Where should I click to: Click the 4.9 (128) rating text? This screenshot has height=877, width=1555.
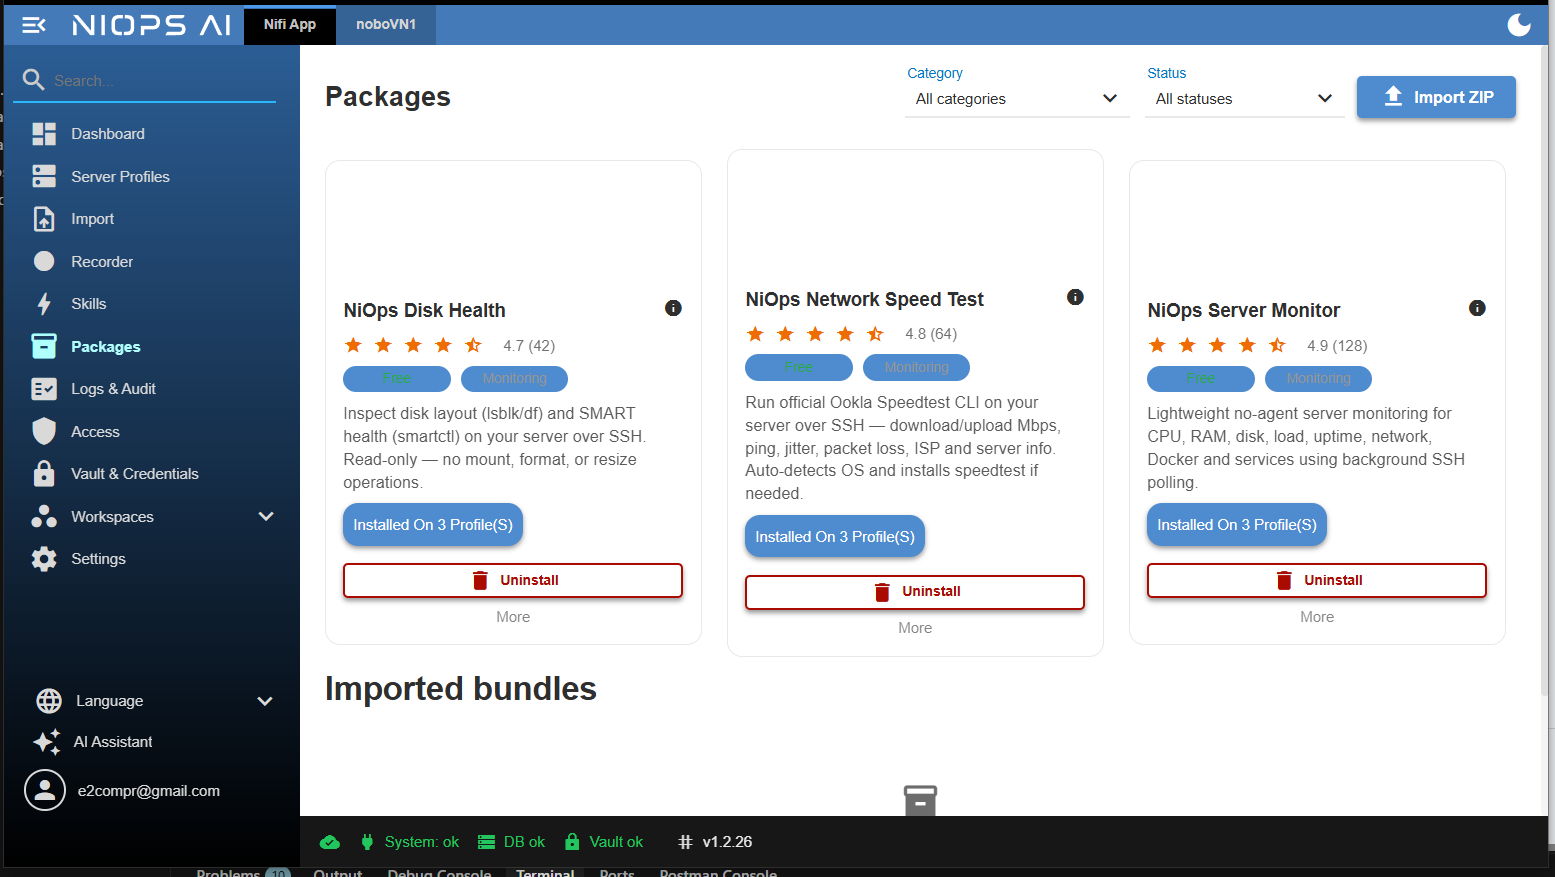[x=1337, y=346]
